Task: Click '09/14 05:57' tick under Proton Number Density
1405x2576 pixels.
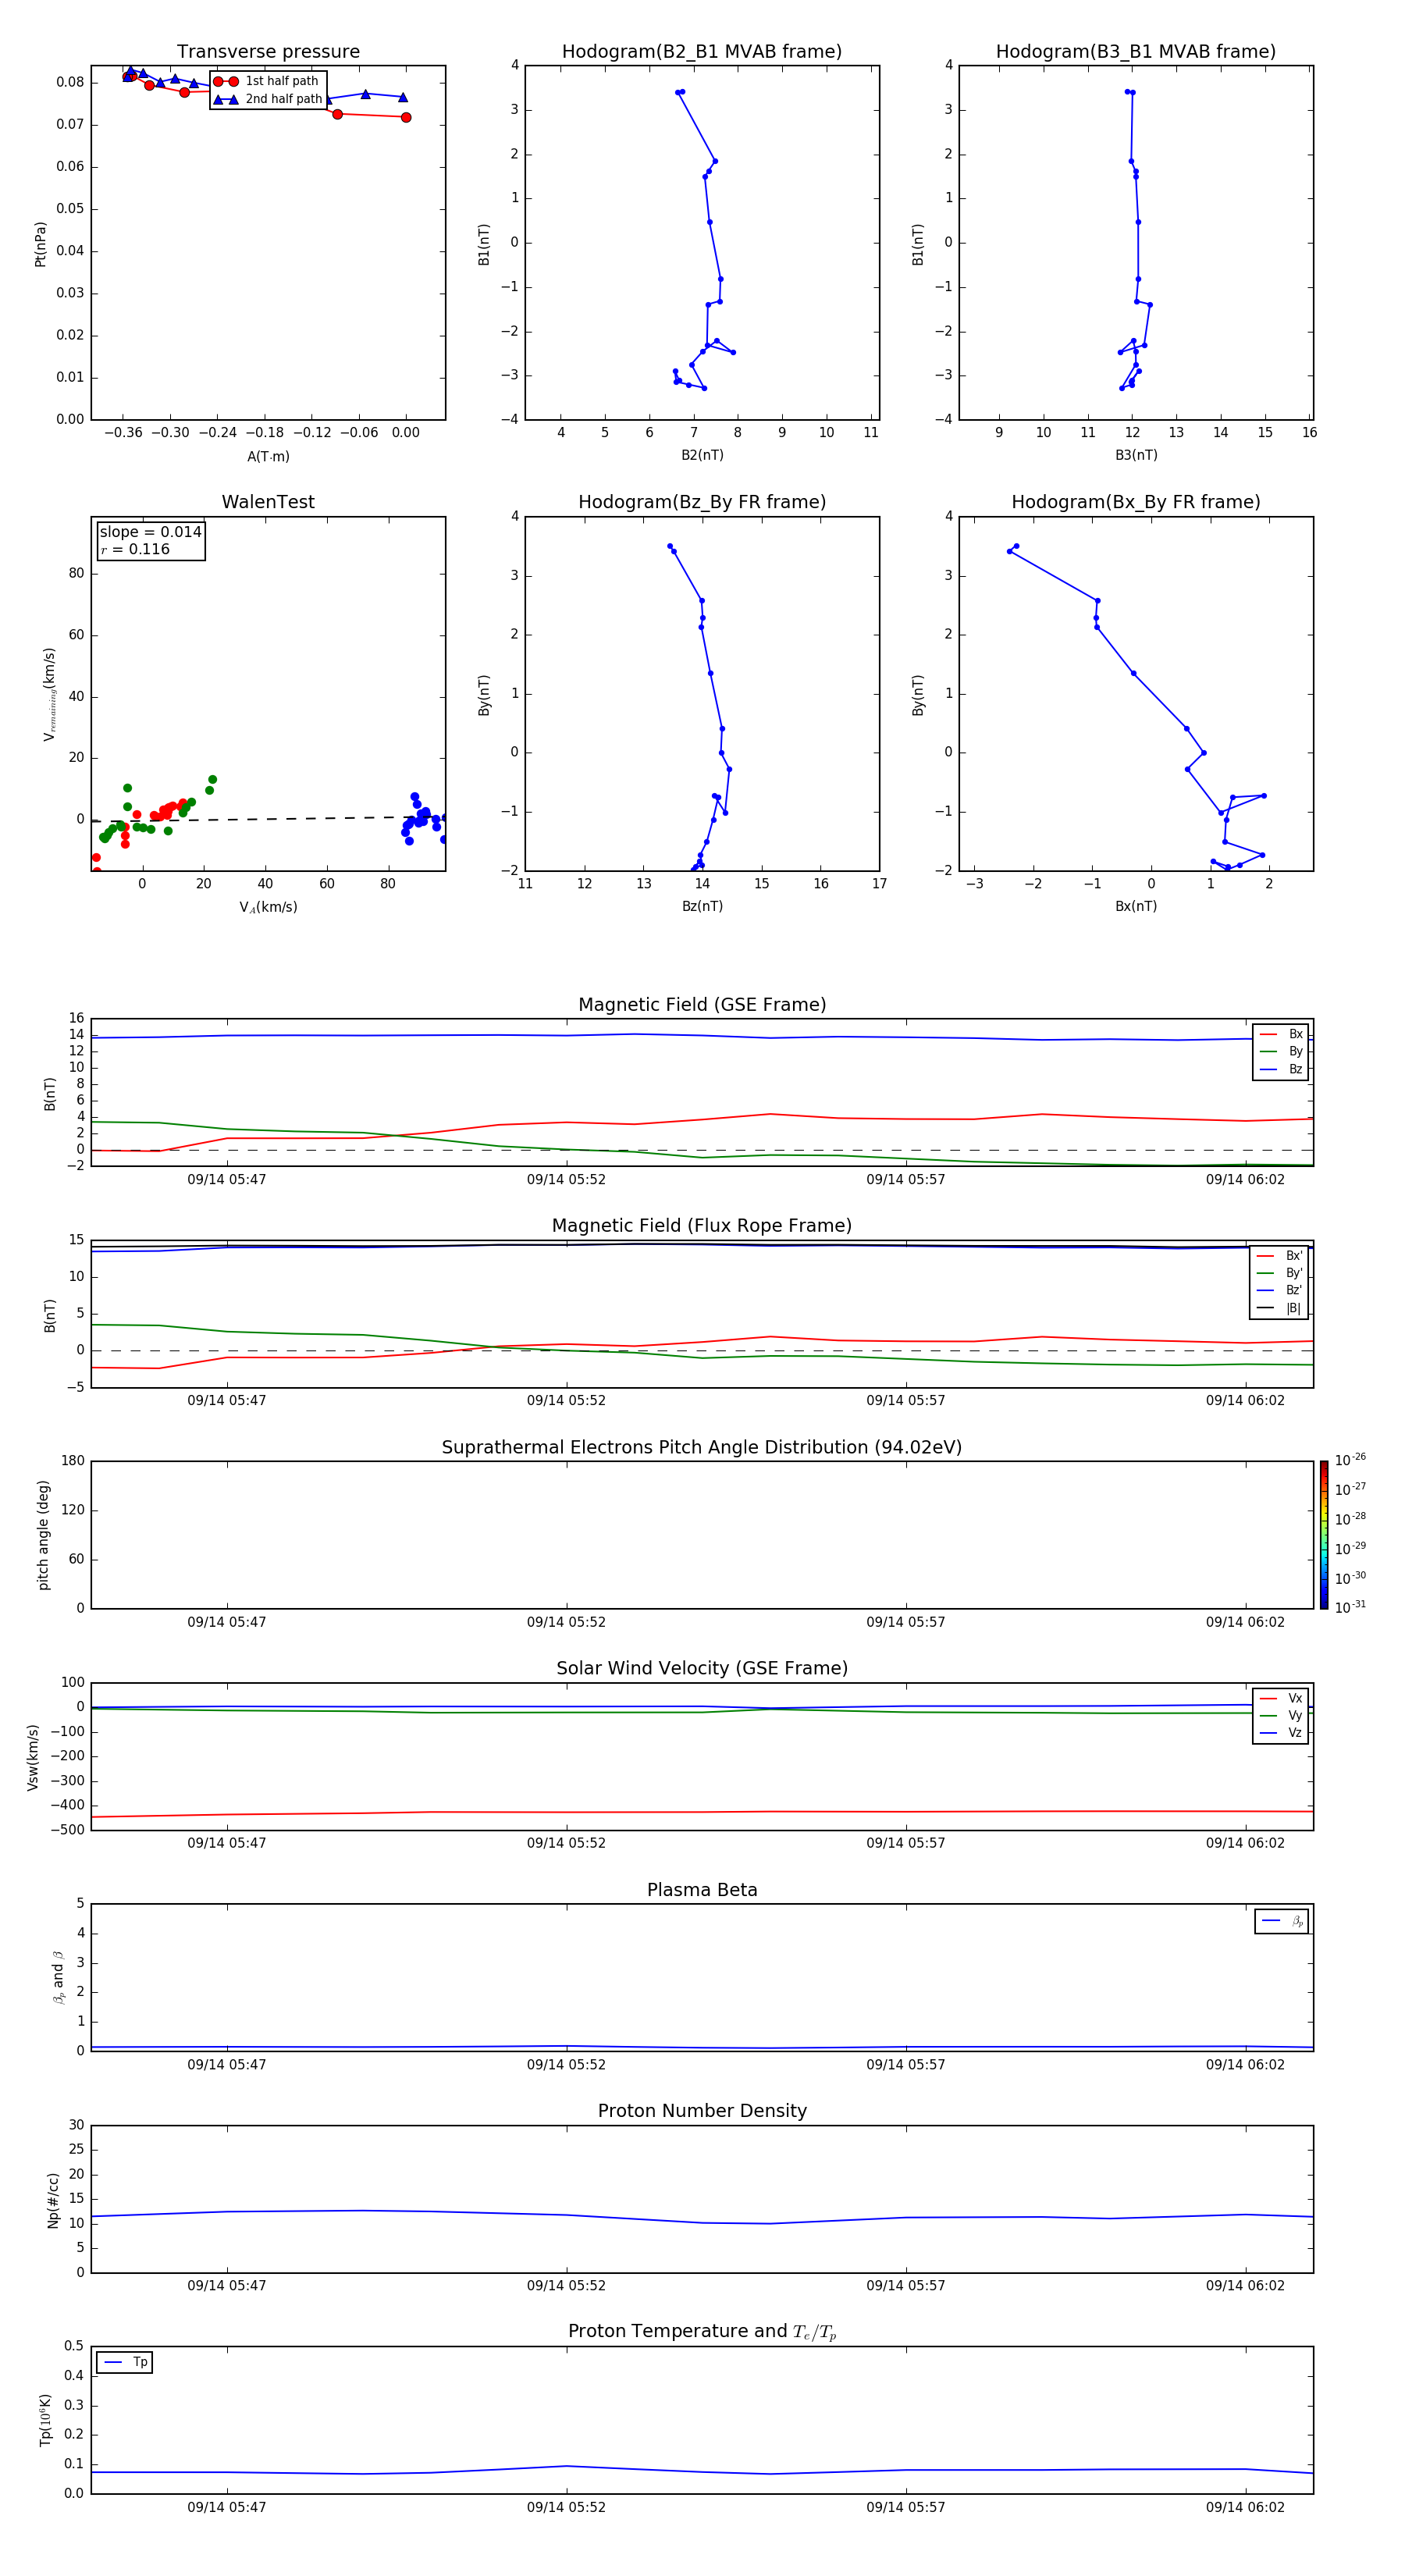Action: coord(906,2285)
